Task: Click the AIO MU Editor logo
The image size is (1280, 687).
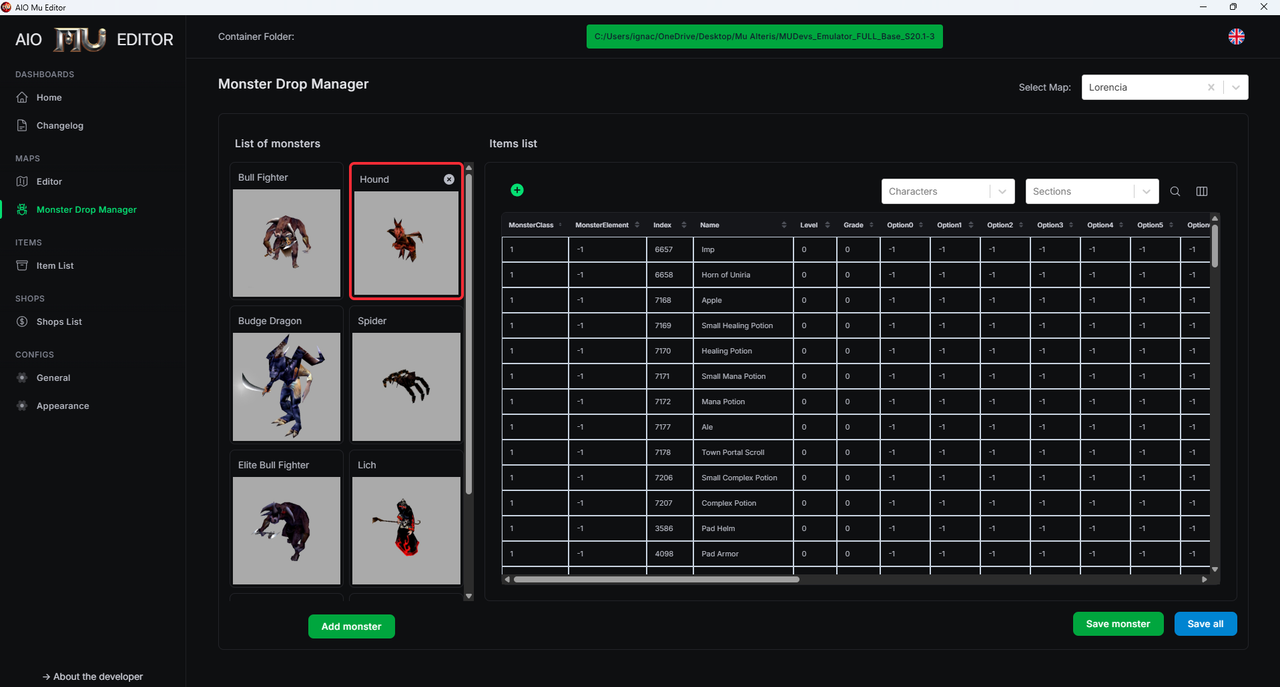Action: (94, 39)
